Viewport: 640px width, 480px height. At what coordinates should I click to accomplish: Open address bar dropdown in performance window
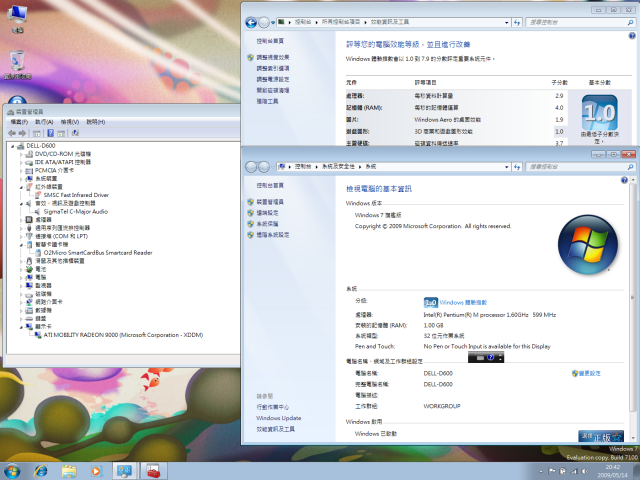pos(507,22)
